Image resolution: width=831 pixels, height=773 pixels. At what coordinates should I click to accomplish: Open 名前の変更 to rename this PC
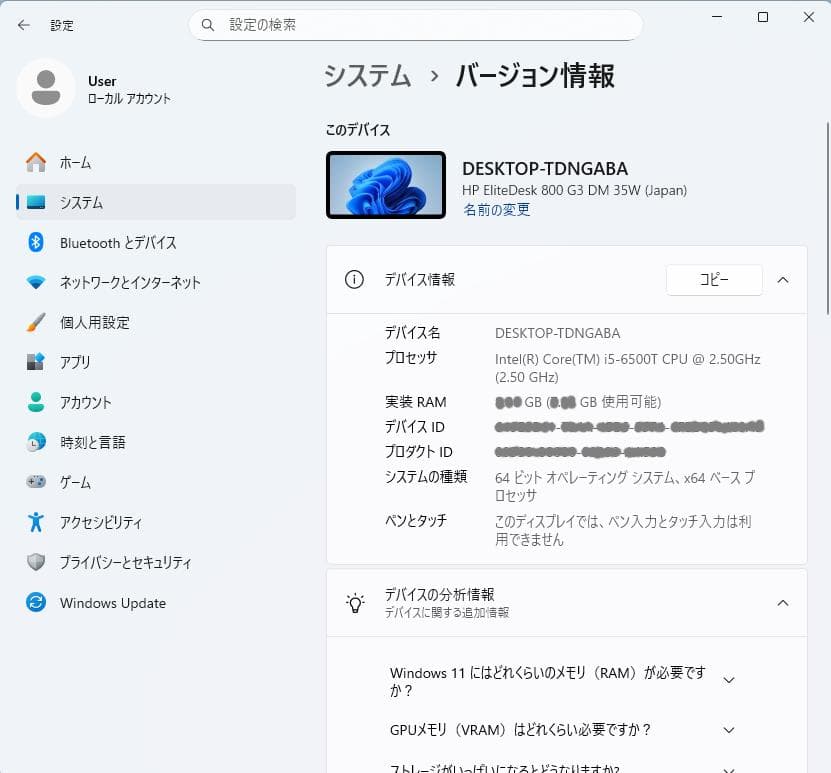click(x=496, y=211)
